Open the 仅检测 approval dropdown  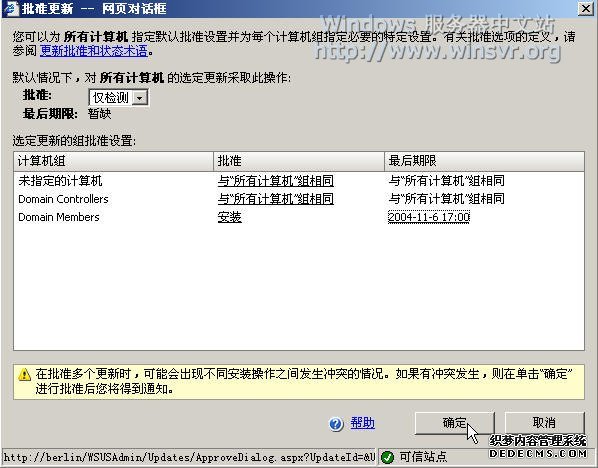point(118,98)
